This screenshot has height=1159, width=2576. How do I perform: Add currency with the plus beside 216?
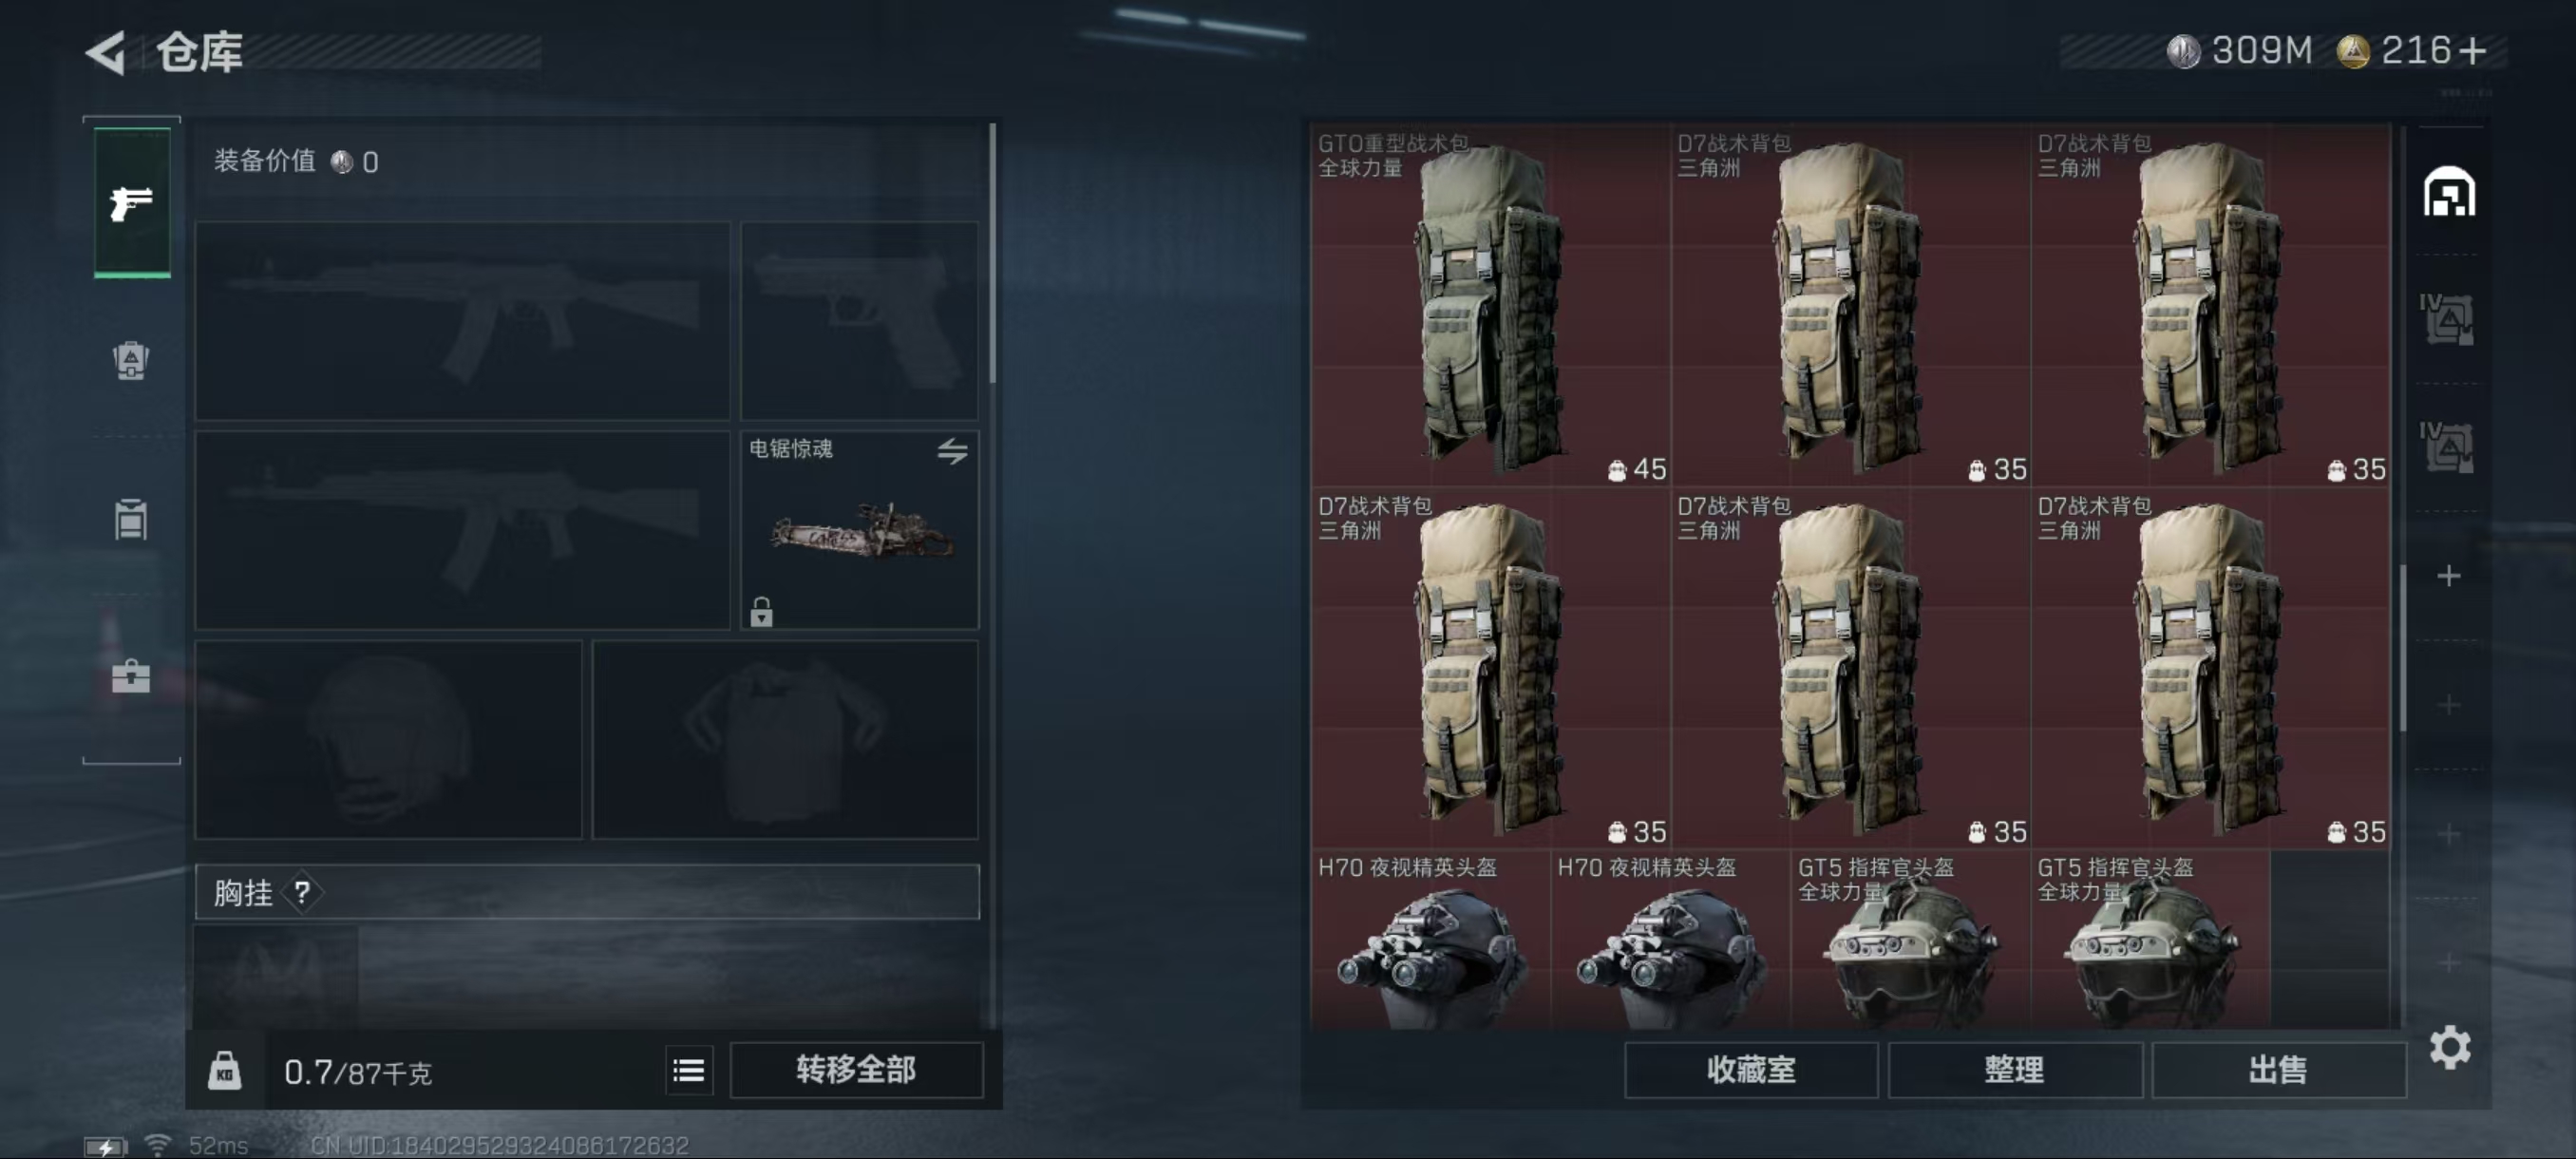pyautogui.click(x=2472, y=51)
